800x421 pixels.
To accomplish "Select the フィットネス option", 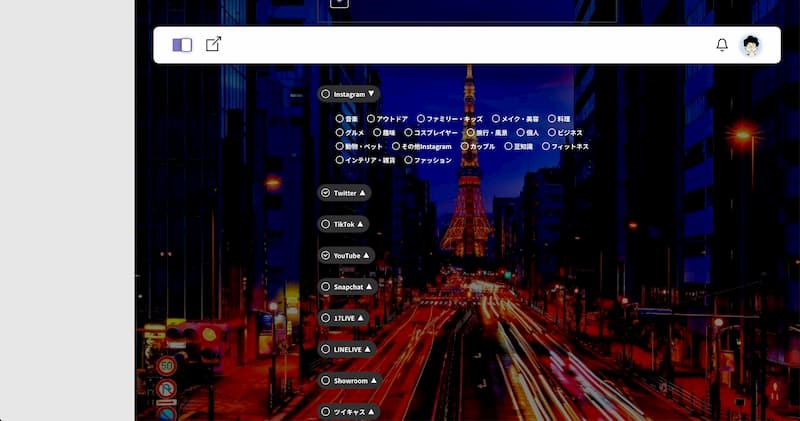I will tap(565, 146).
